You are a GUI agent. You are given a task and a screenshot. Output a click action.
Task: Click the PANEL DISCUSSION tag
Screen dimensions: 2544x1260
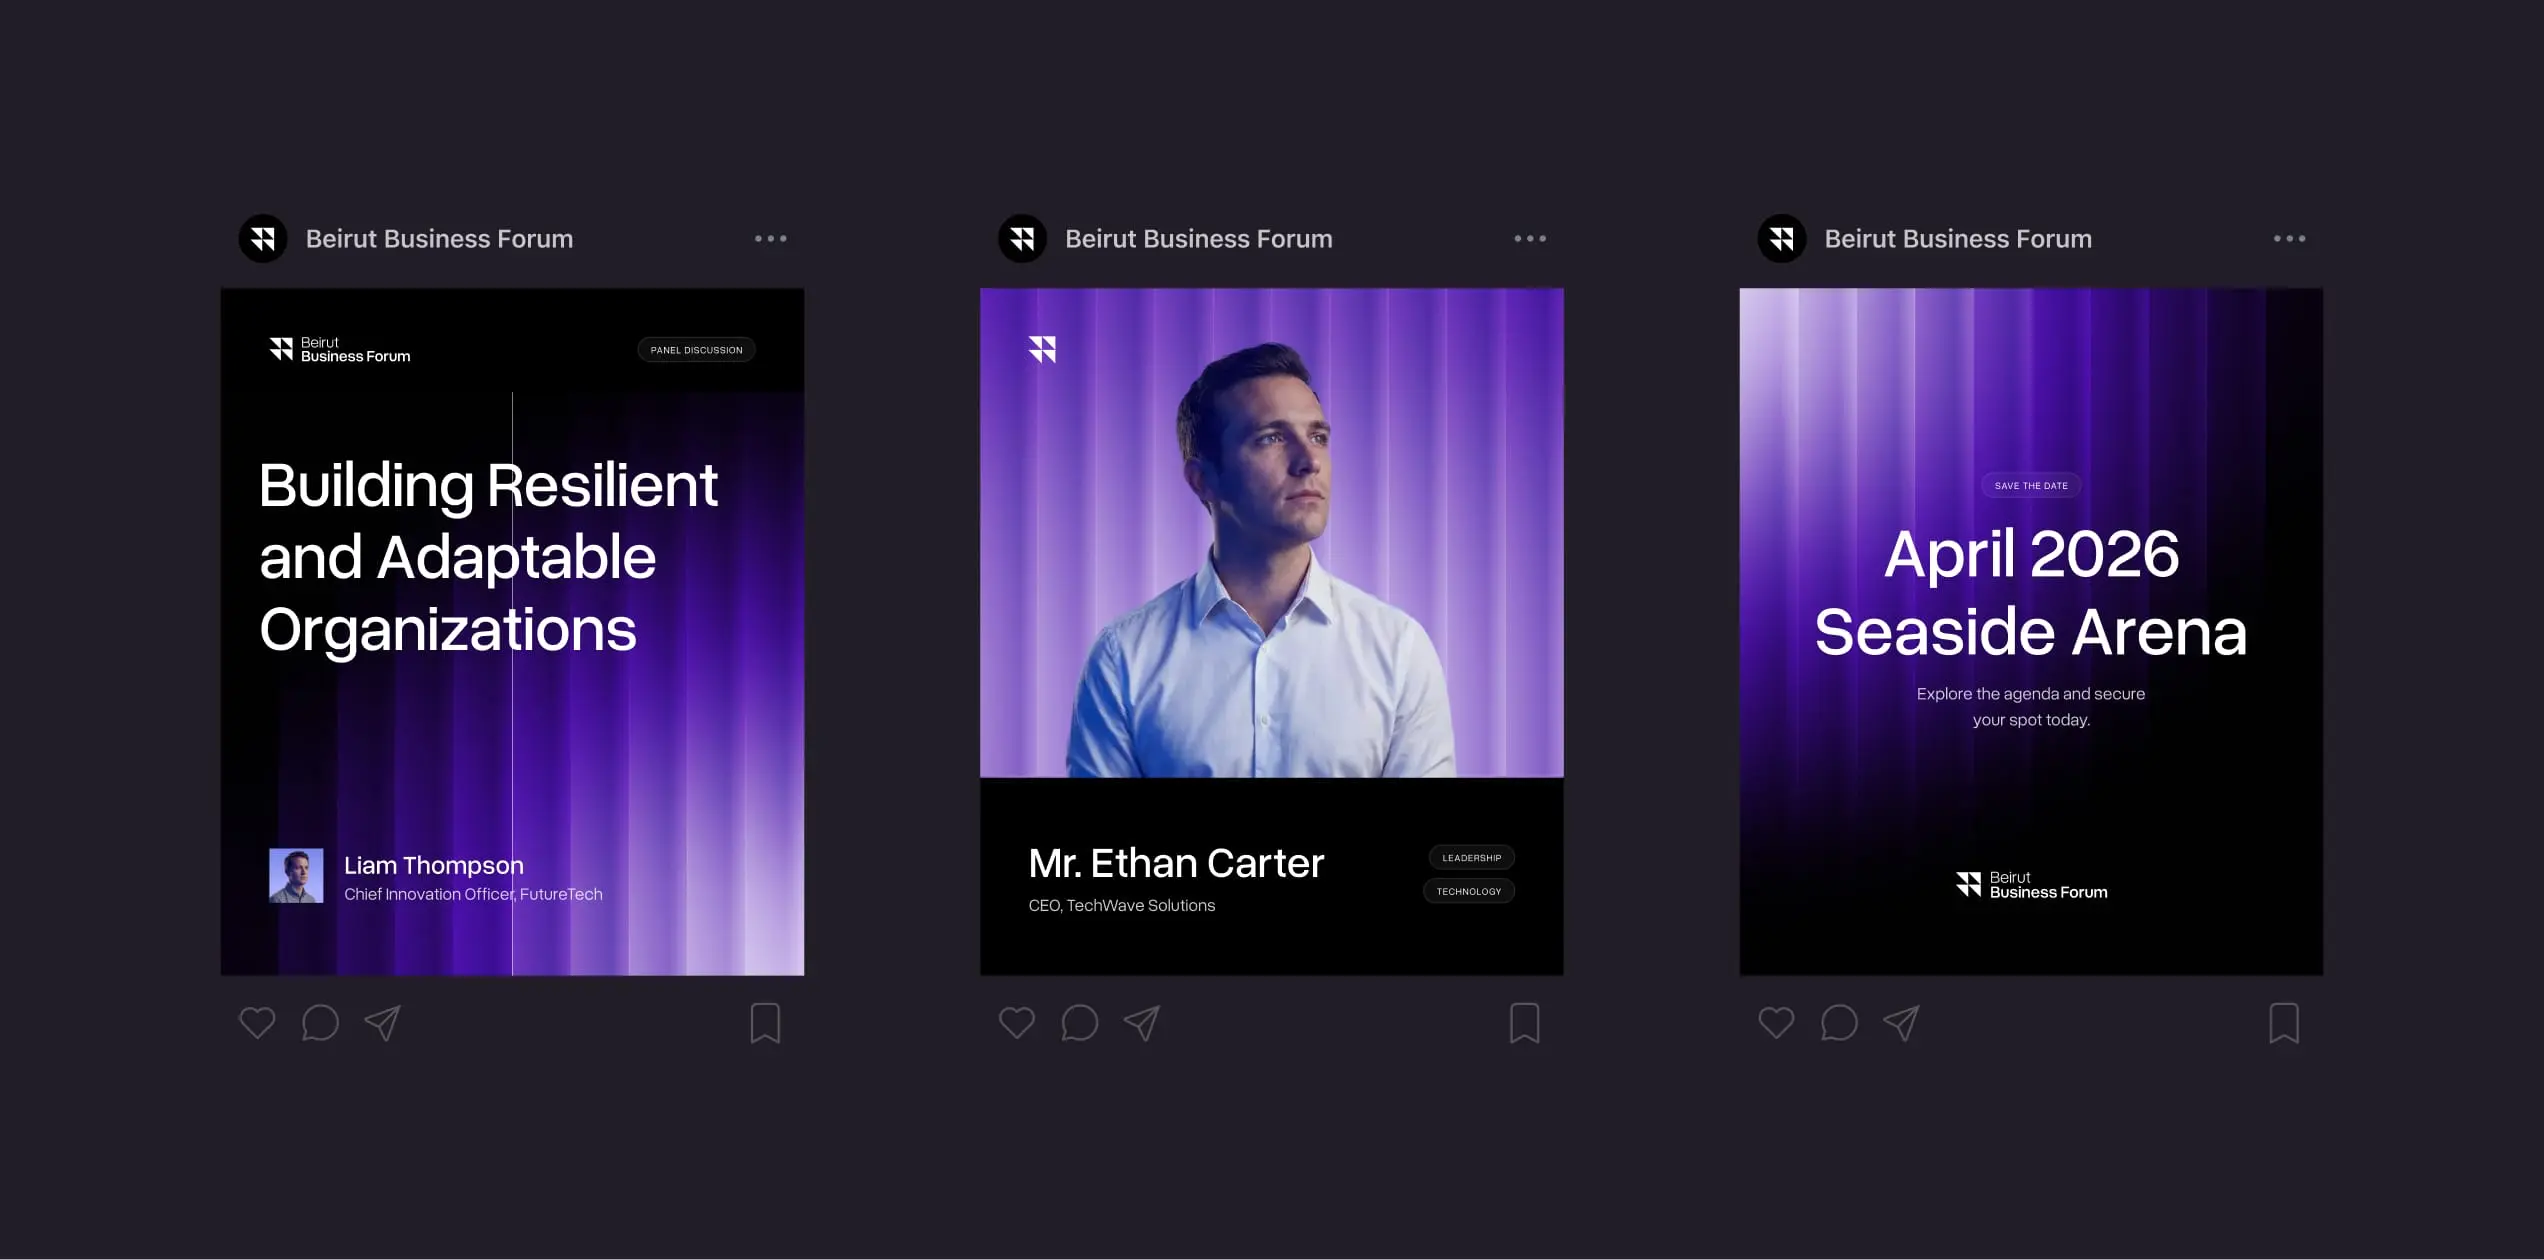696,350
